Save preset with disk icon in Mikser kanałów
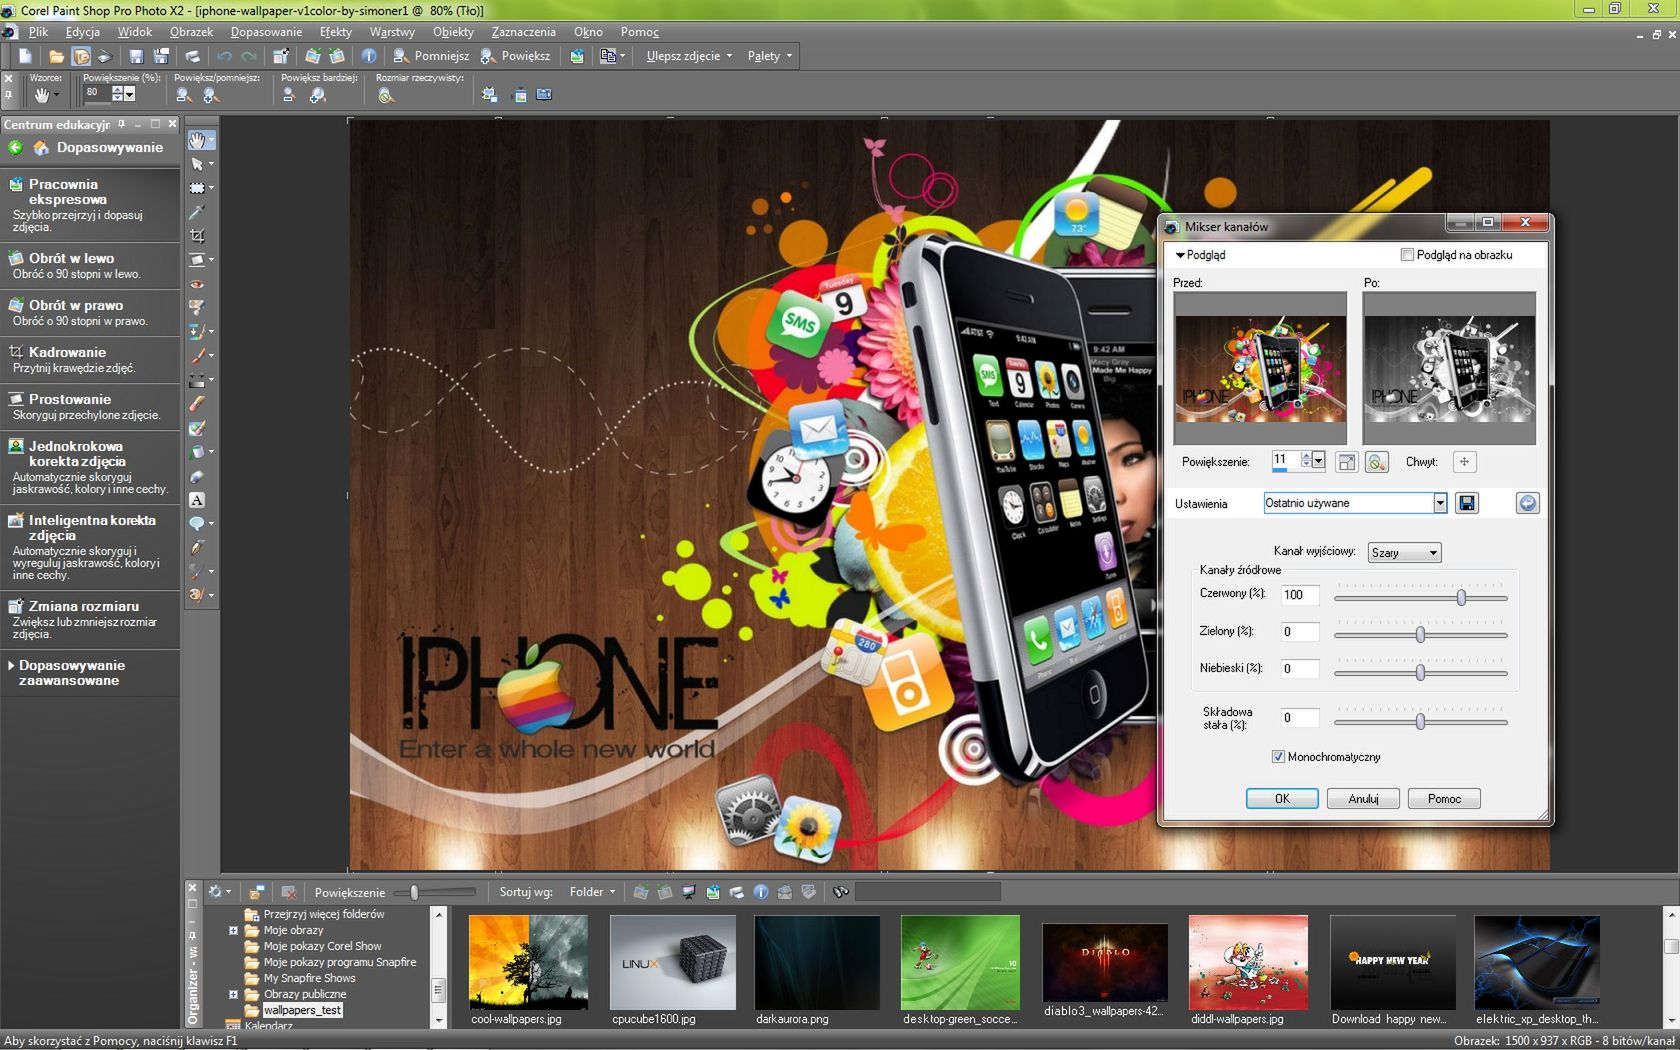 tap(1467, 503)
